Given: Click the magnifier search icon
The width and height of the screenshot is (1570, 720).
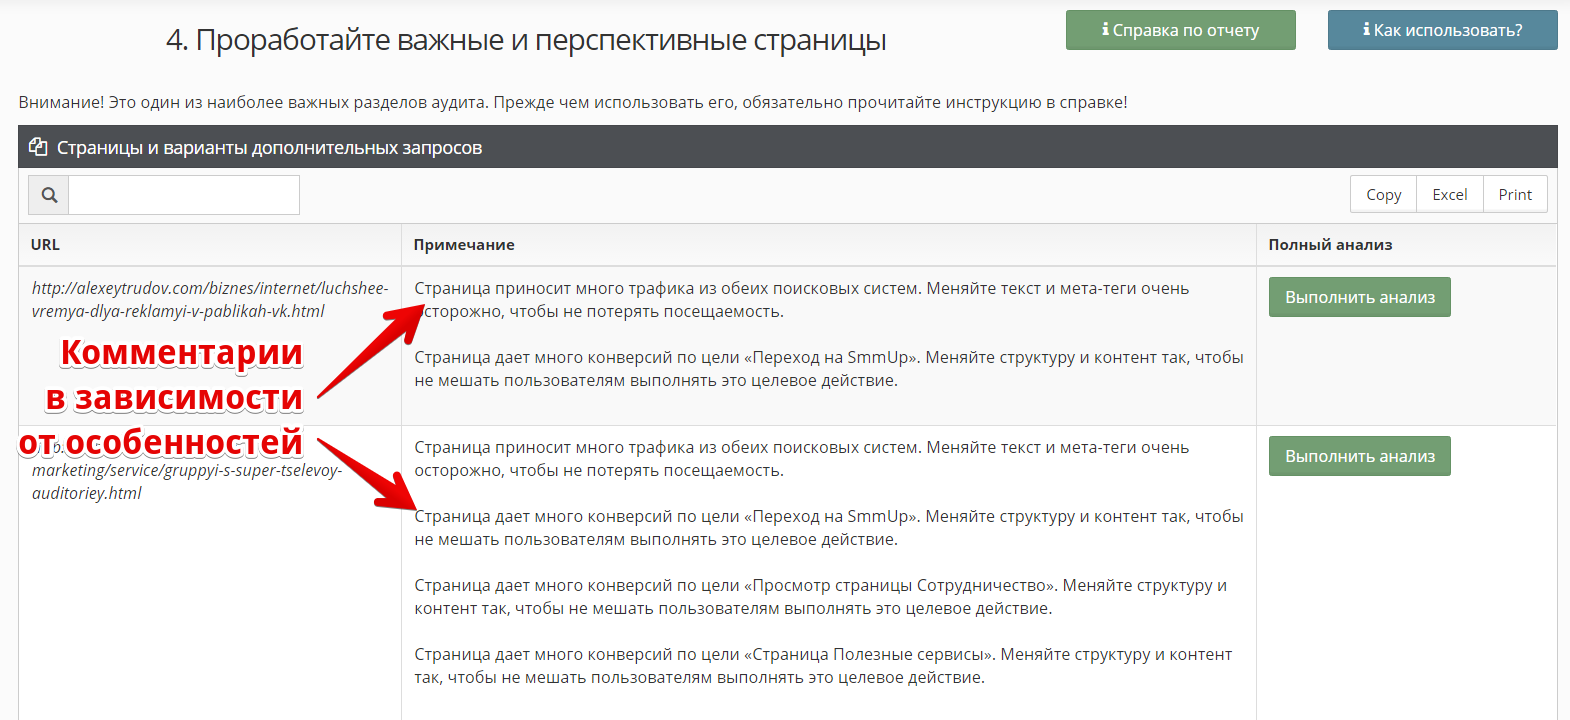Looking at the screenshot, I should coord(49,195).
